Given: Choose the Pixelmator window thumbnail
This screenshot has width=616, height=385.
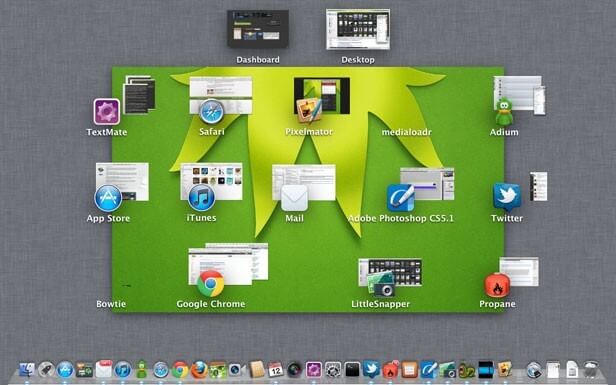Looking at the screenshot, I should point(322,95).
